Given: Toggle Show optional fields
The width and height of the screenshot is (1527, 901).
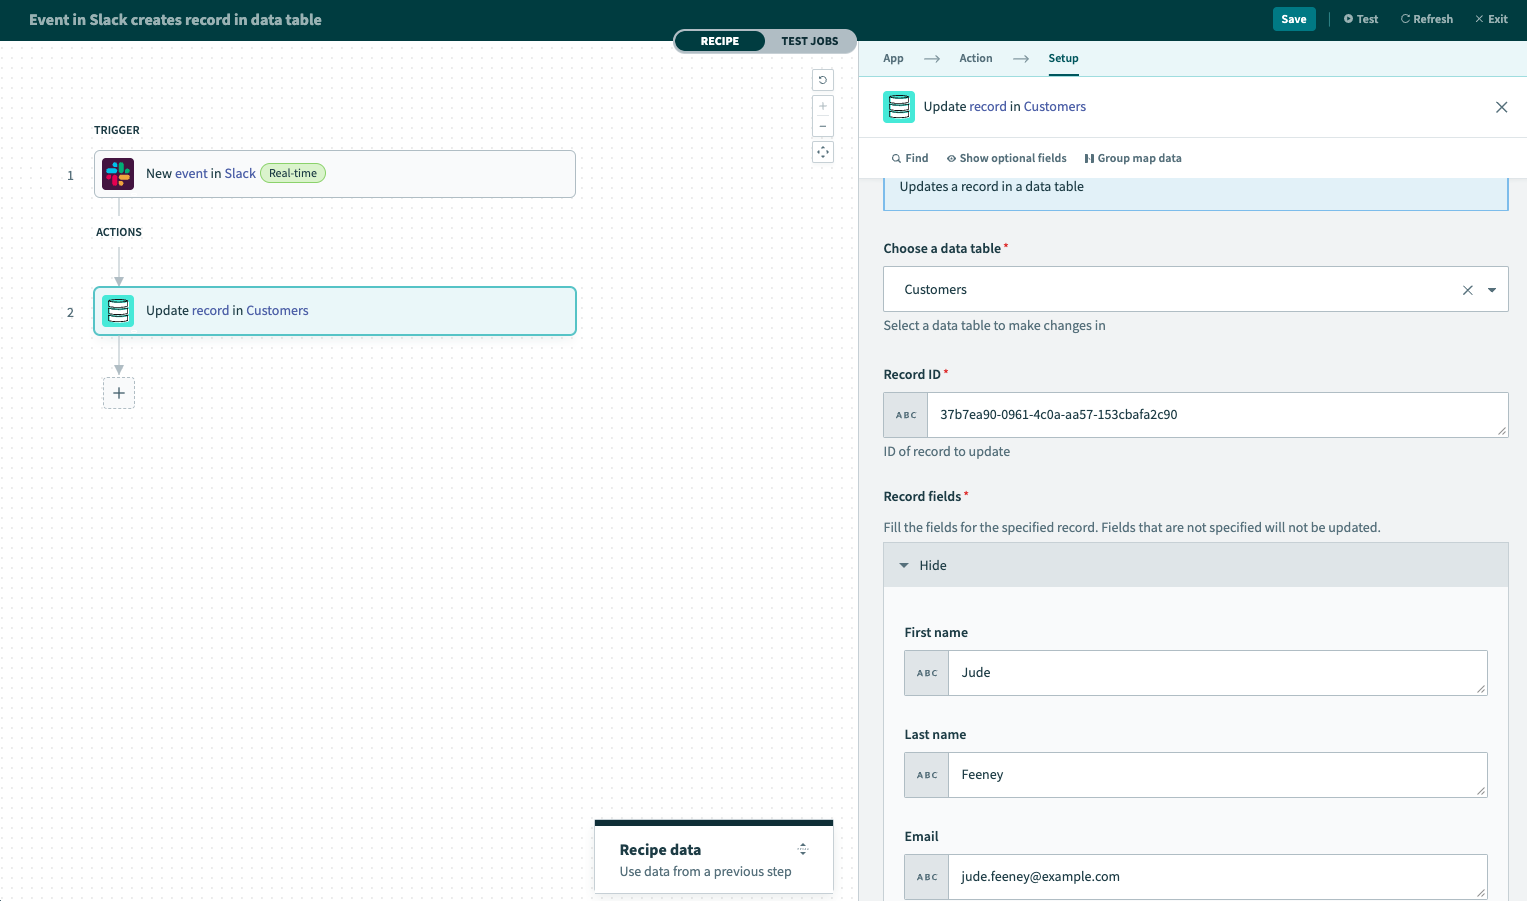Looking at the screenshot, I should tap(1006, 158).
